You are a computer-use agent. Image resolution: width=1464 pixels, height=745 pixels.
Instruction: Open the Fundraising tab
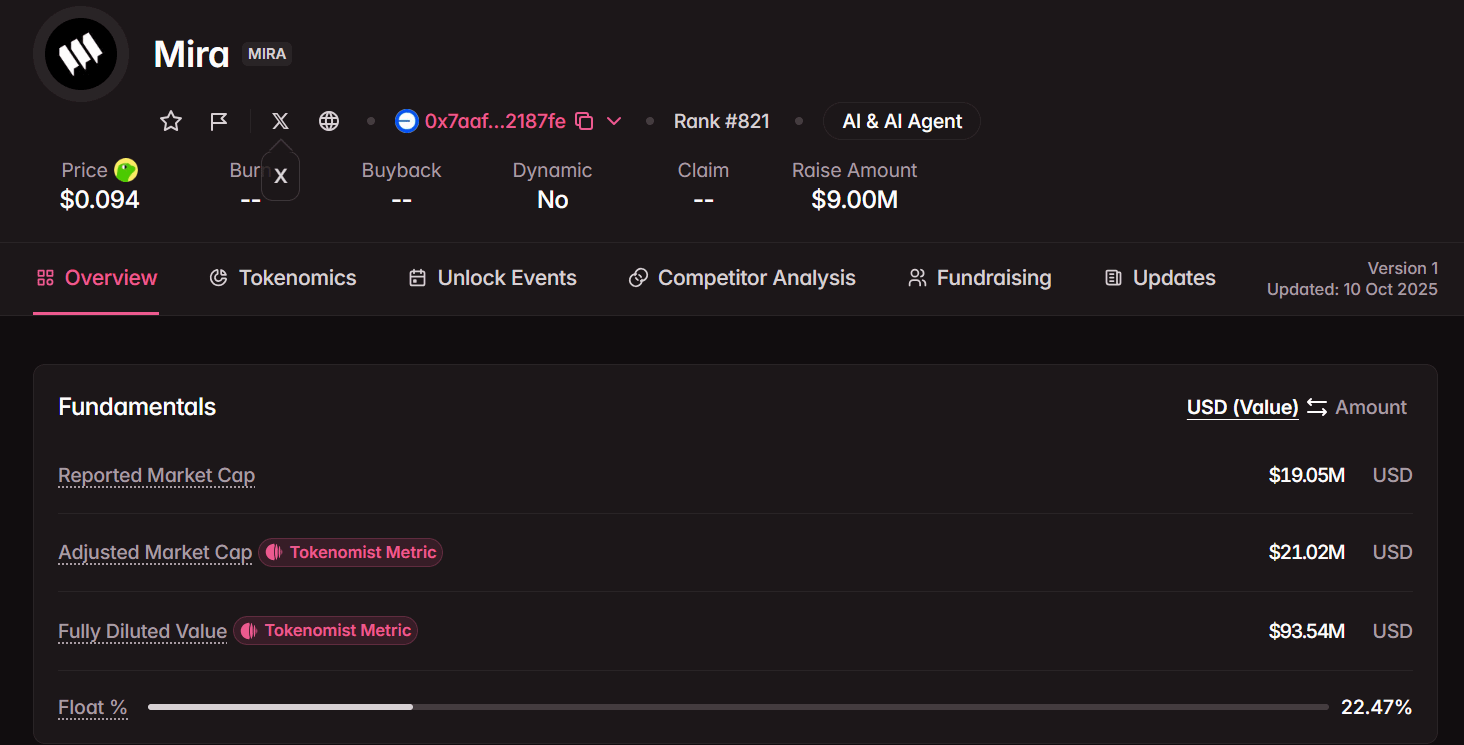point(979,278)
